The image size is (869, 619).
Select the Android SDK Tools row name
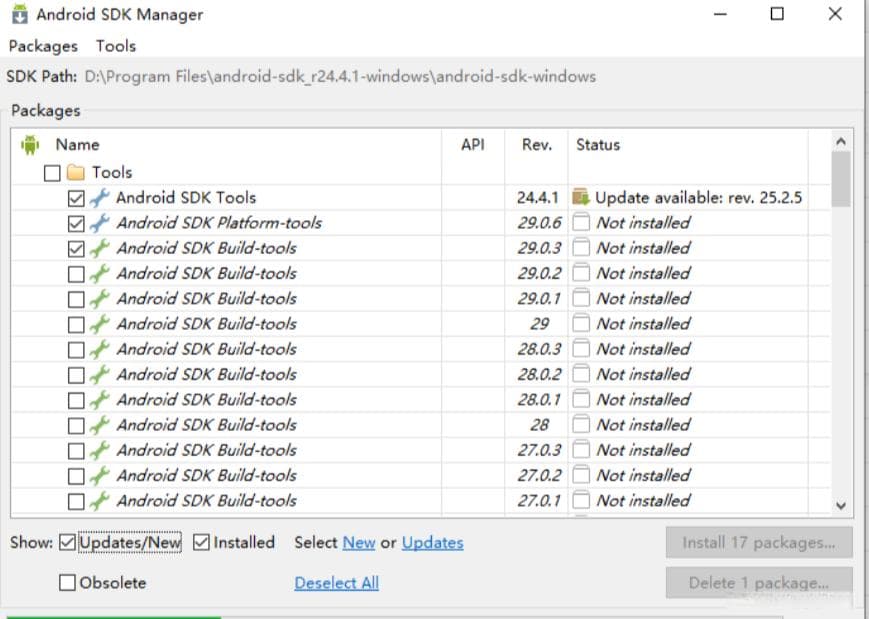coord(186,198)
